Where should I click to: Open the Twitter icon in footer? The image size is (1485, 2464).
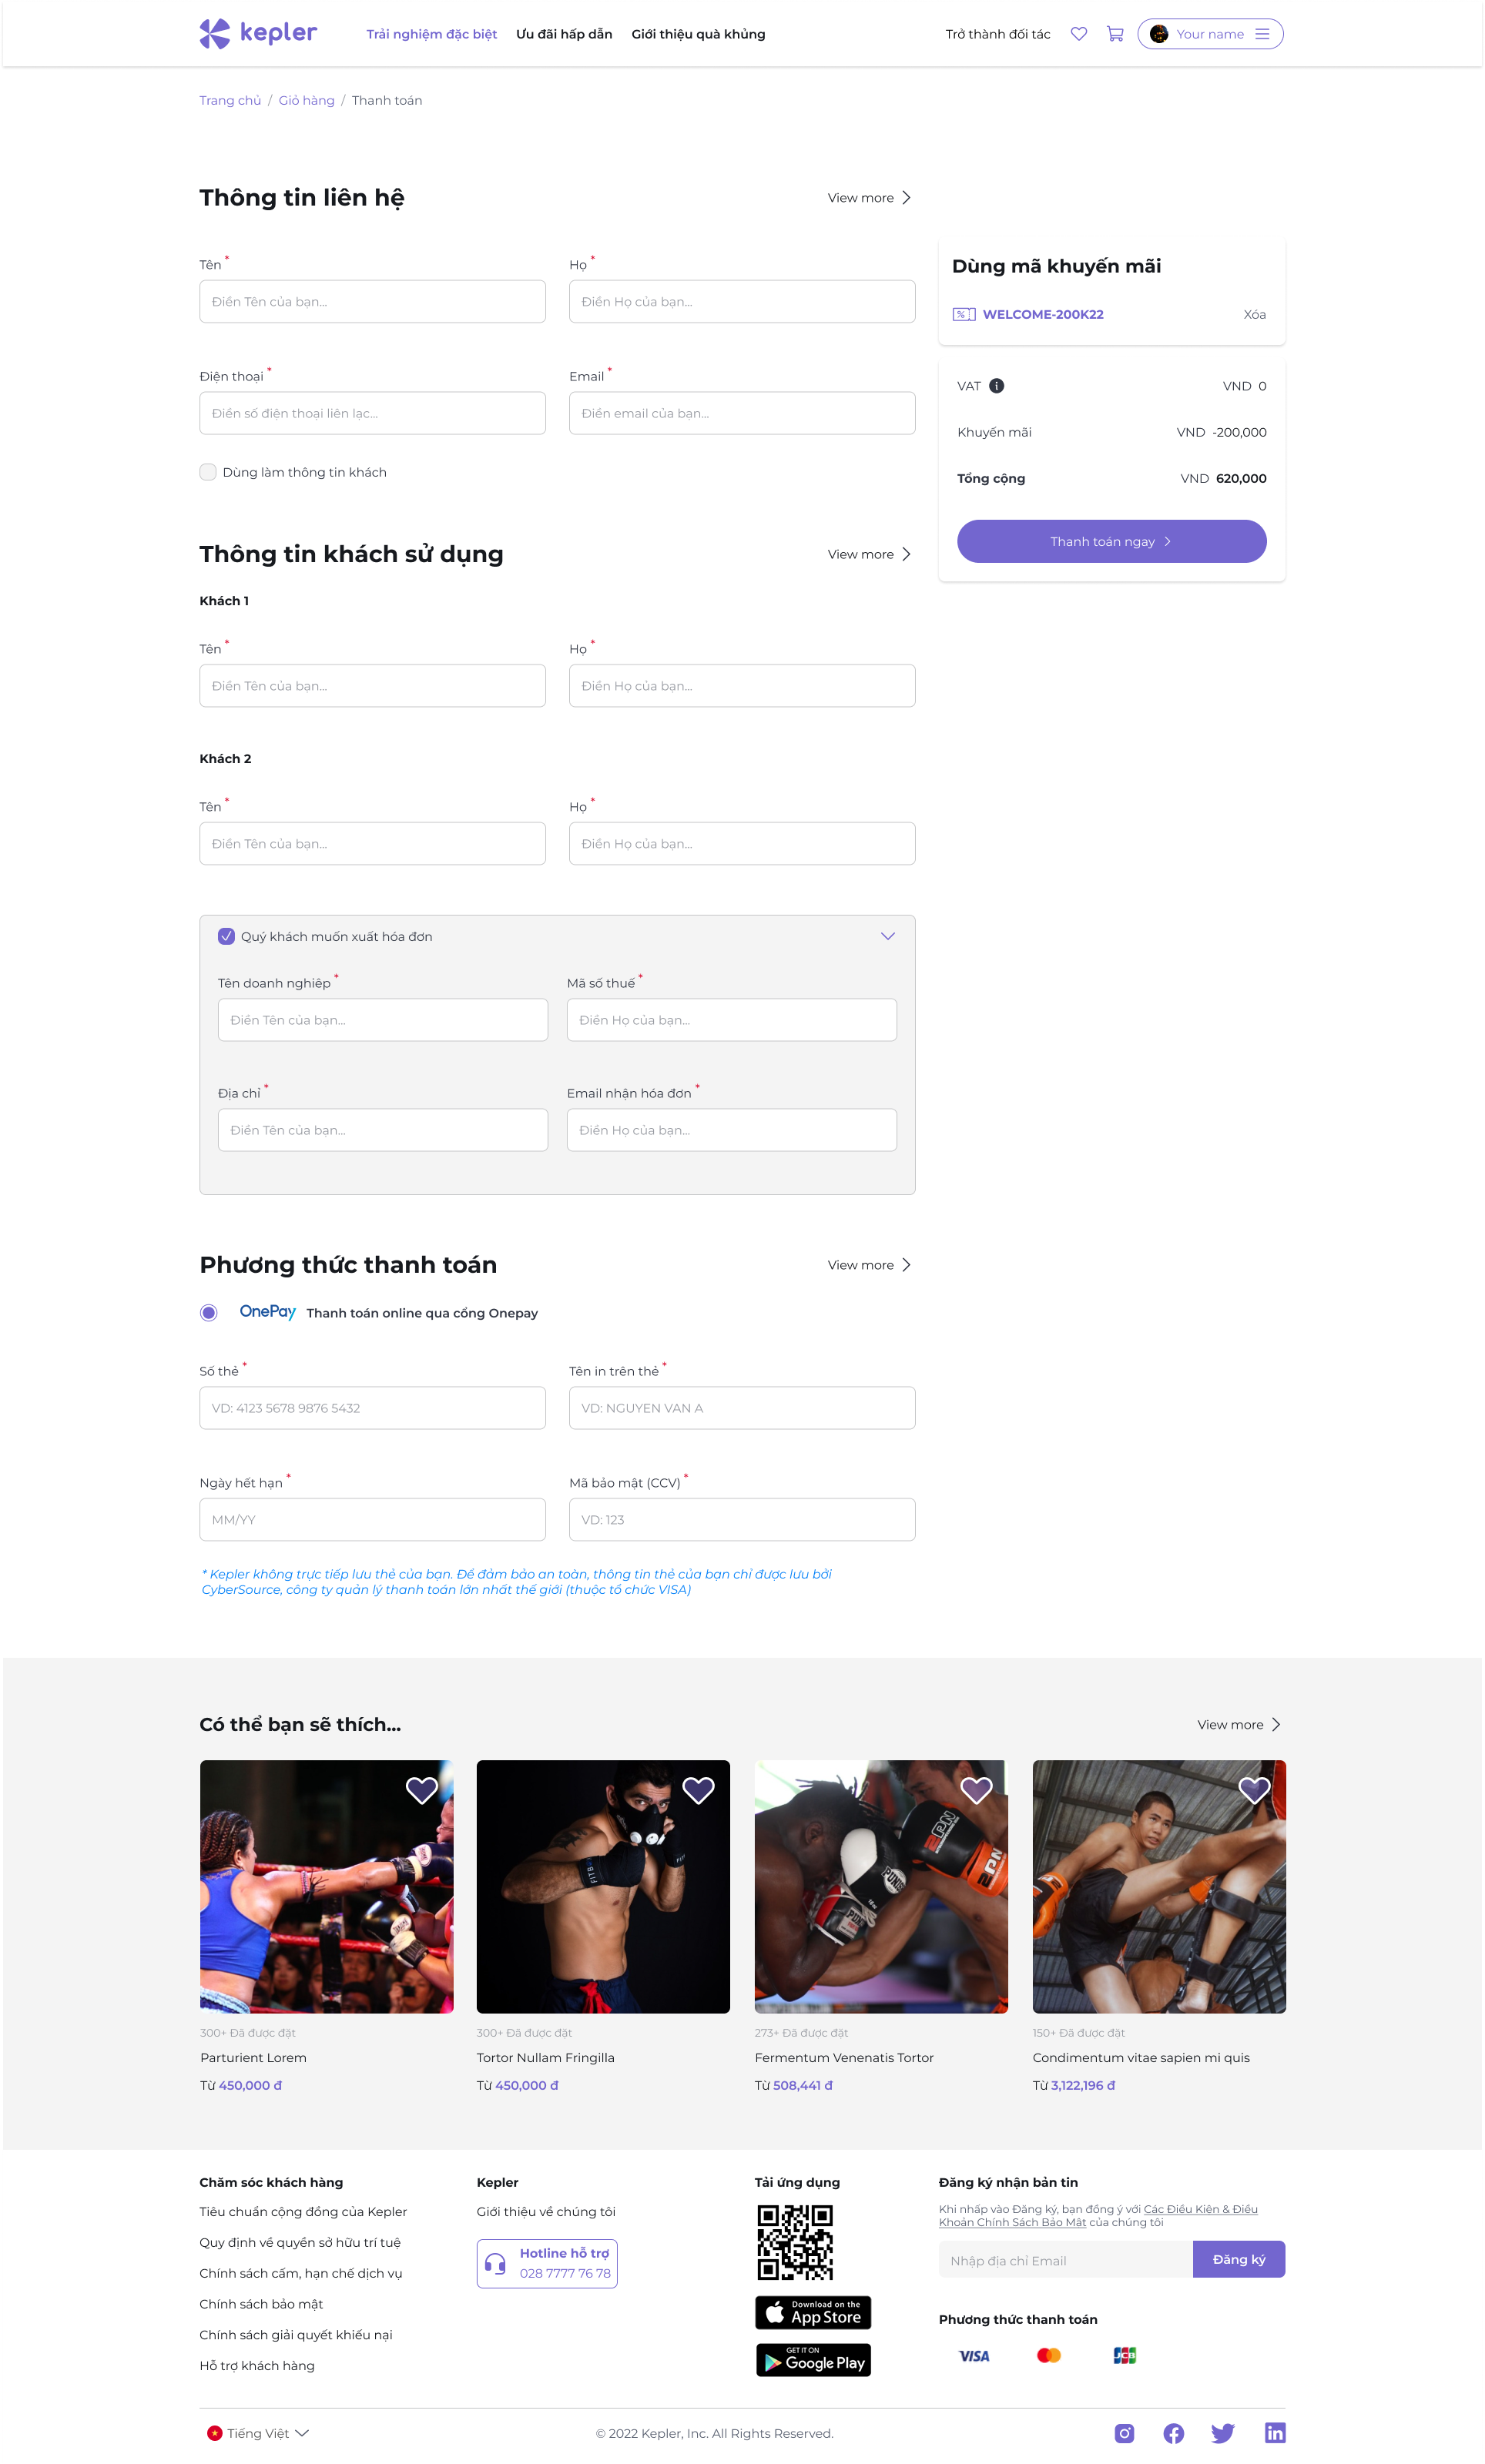pos(1222,2433)
